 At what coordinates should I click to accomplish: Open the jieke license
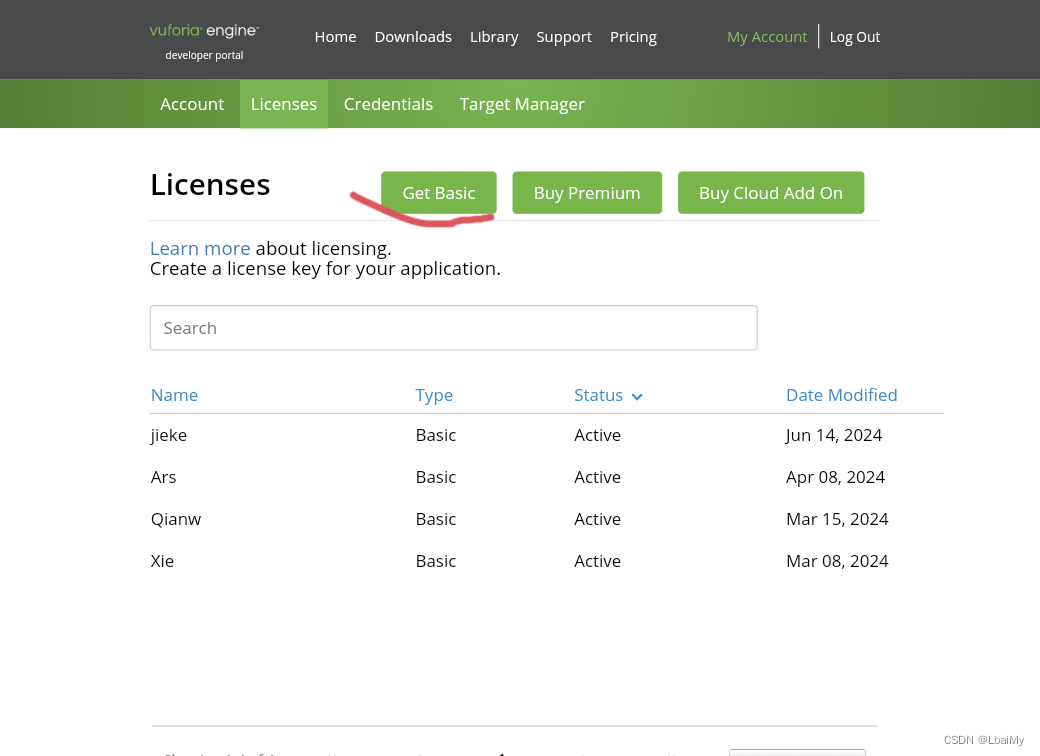(x=168, y=435)
